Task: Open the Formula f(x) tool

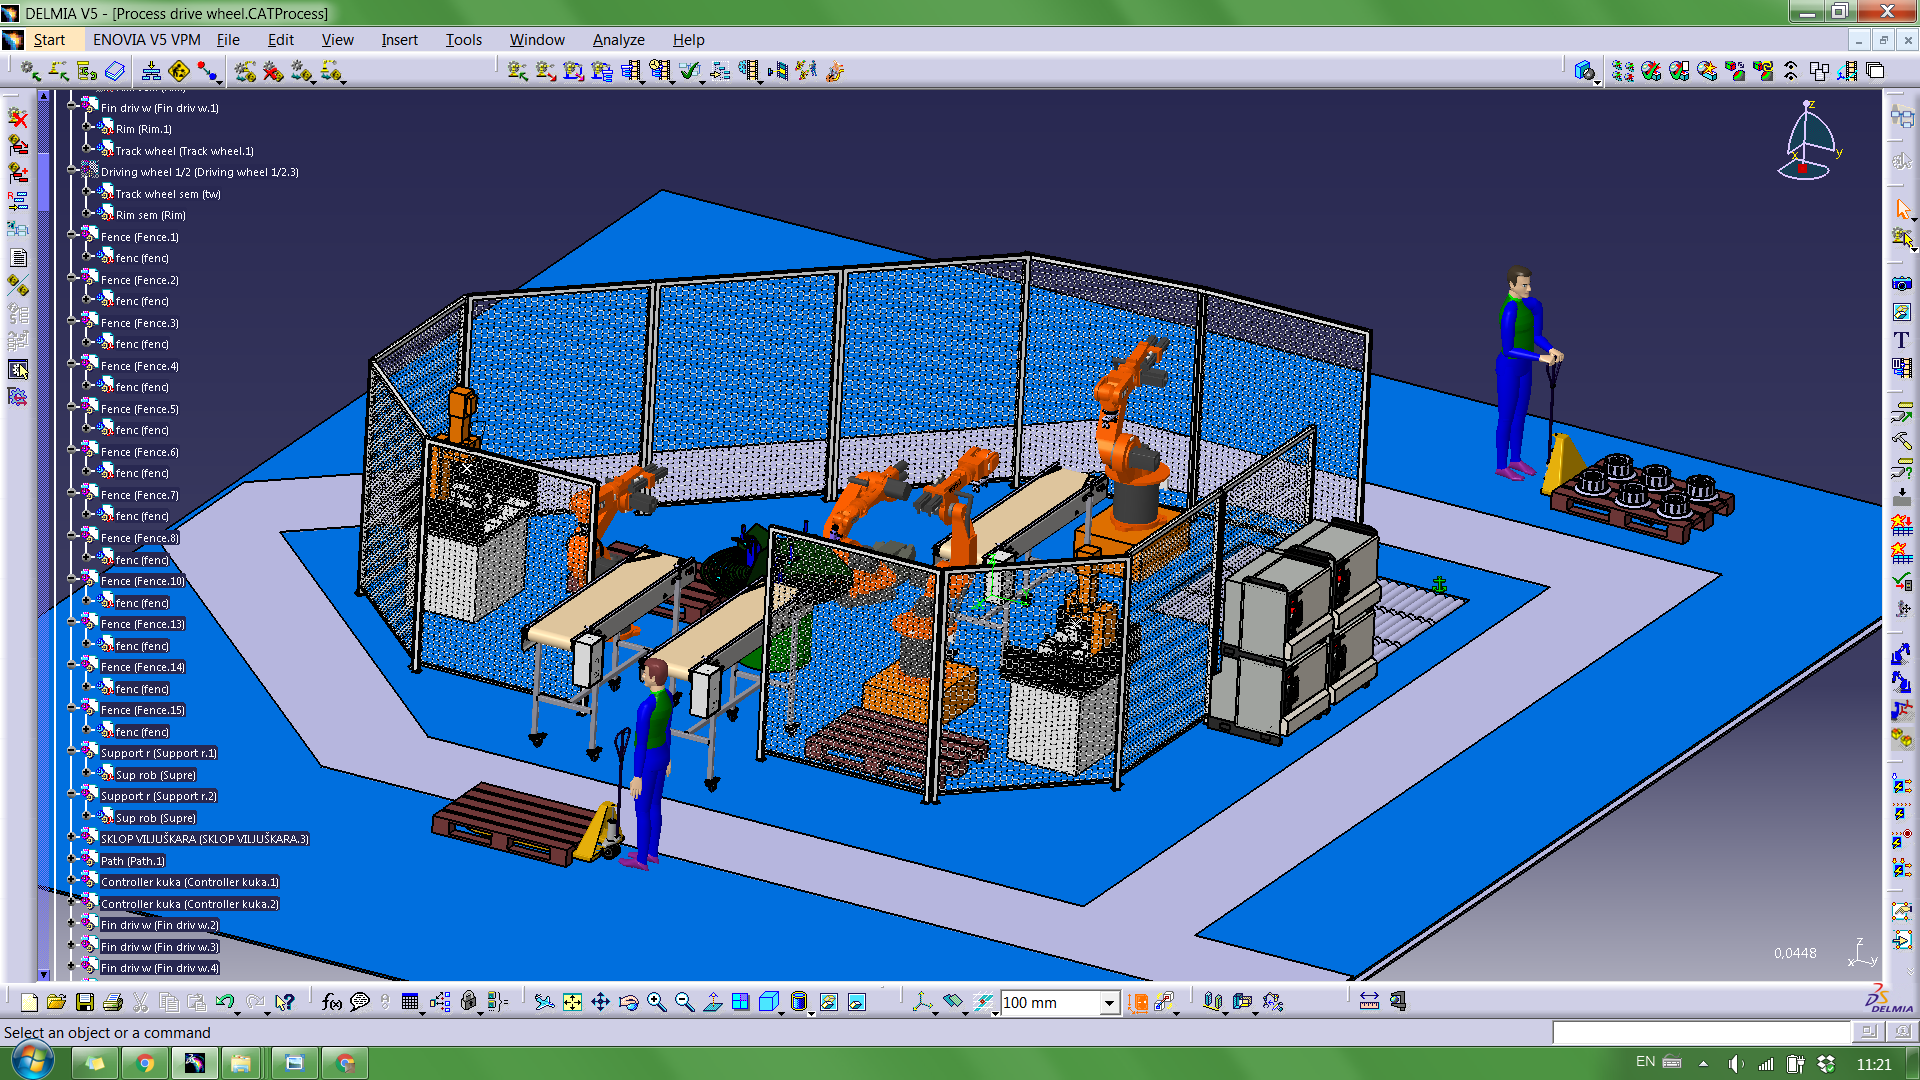Action: [x=332, y=1002]
